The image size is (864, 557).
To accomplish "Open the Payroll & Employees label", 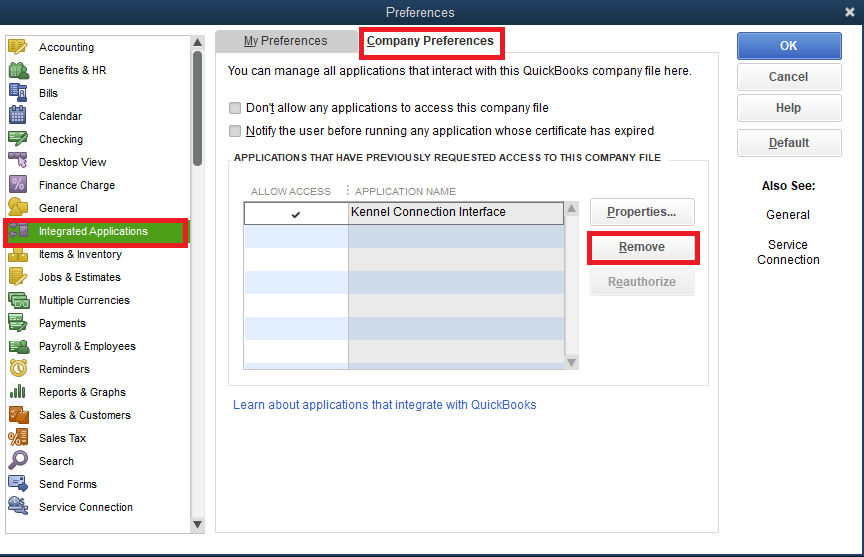I will (87, 346).
